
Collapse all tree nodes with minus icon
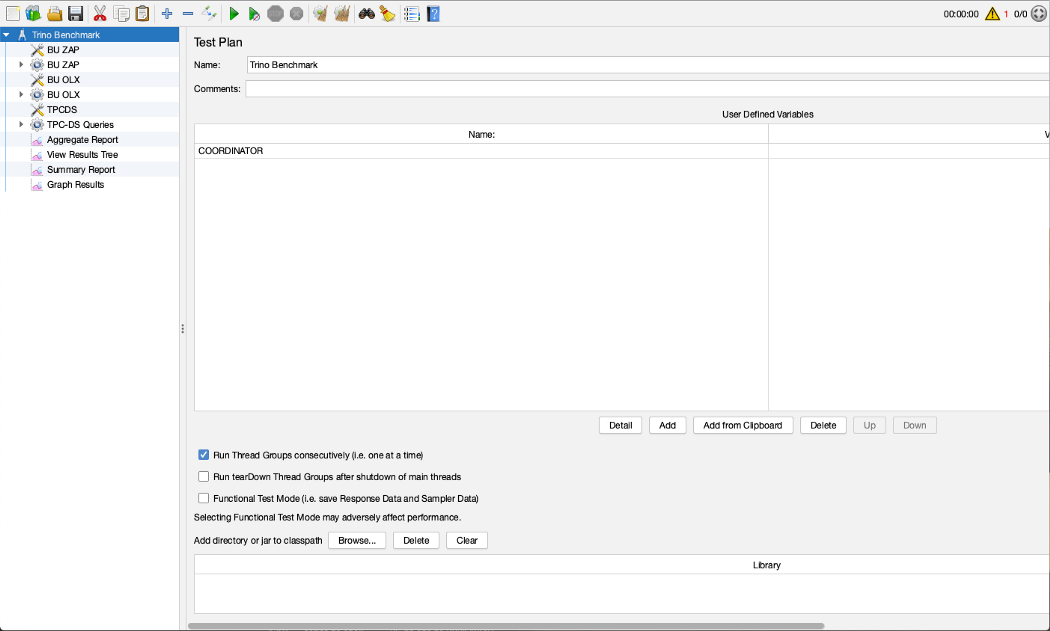(x=188, y=13)
